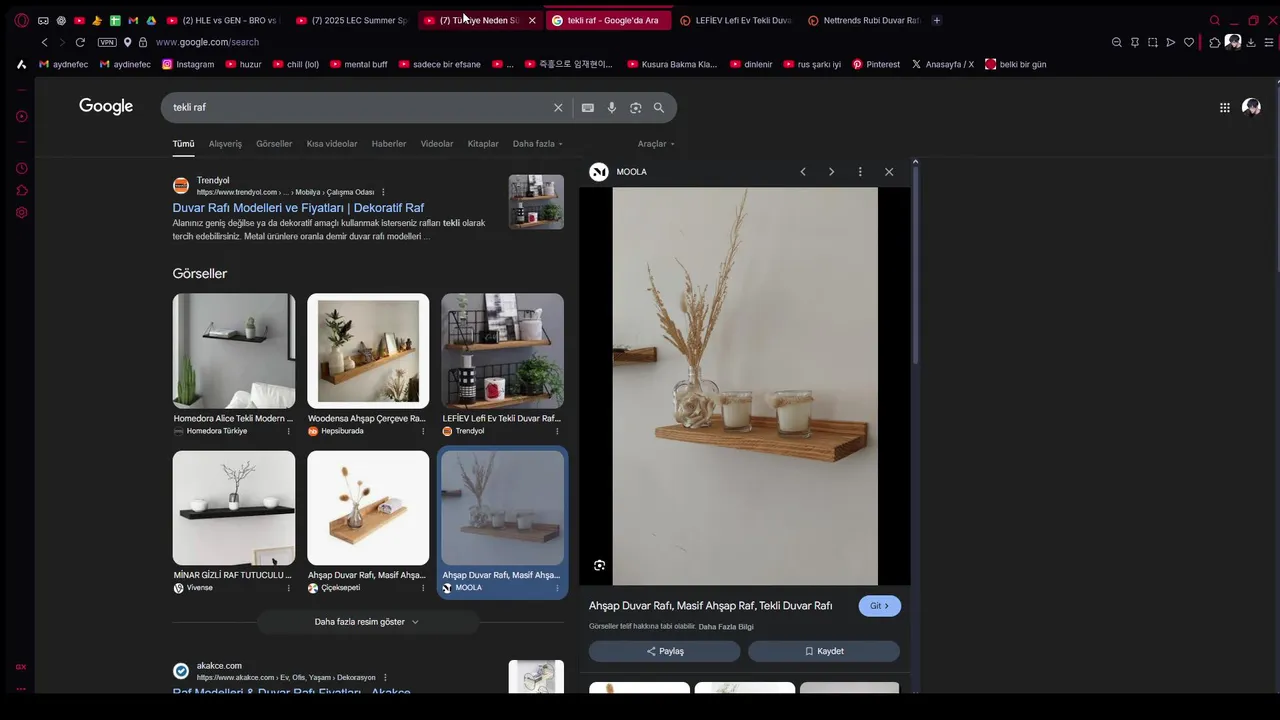The image size is (1280, 720).
Task: Open the Vivense image options menu
Action: 289,588
